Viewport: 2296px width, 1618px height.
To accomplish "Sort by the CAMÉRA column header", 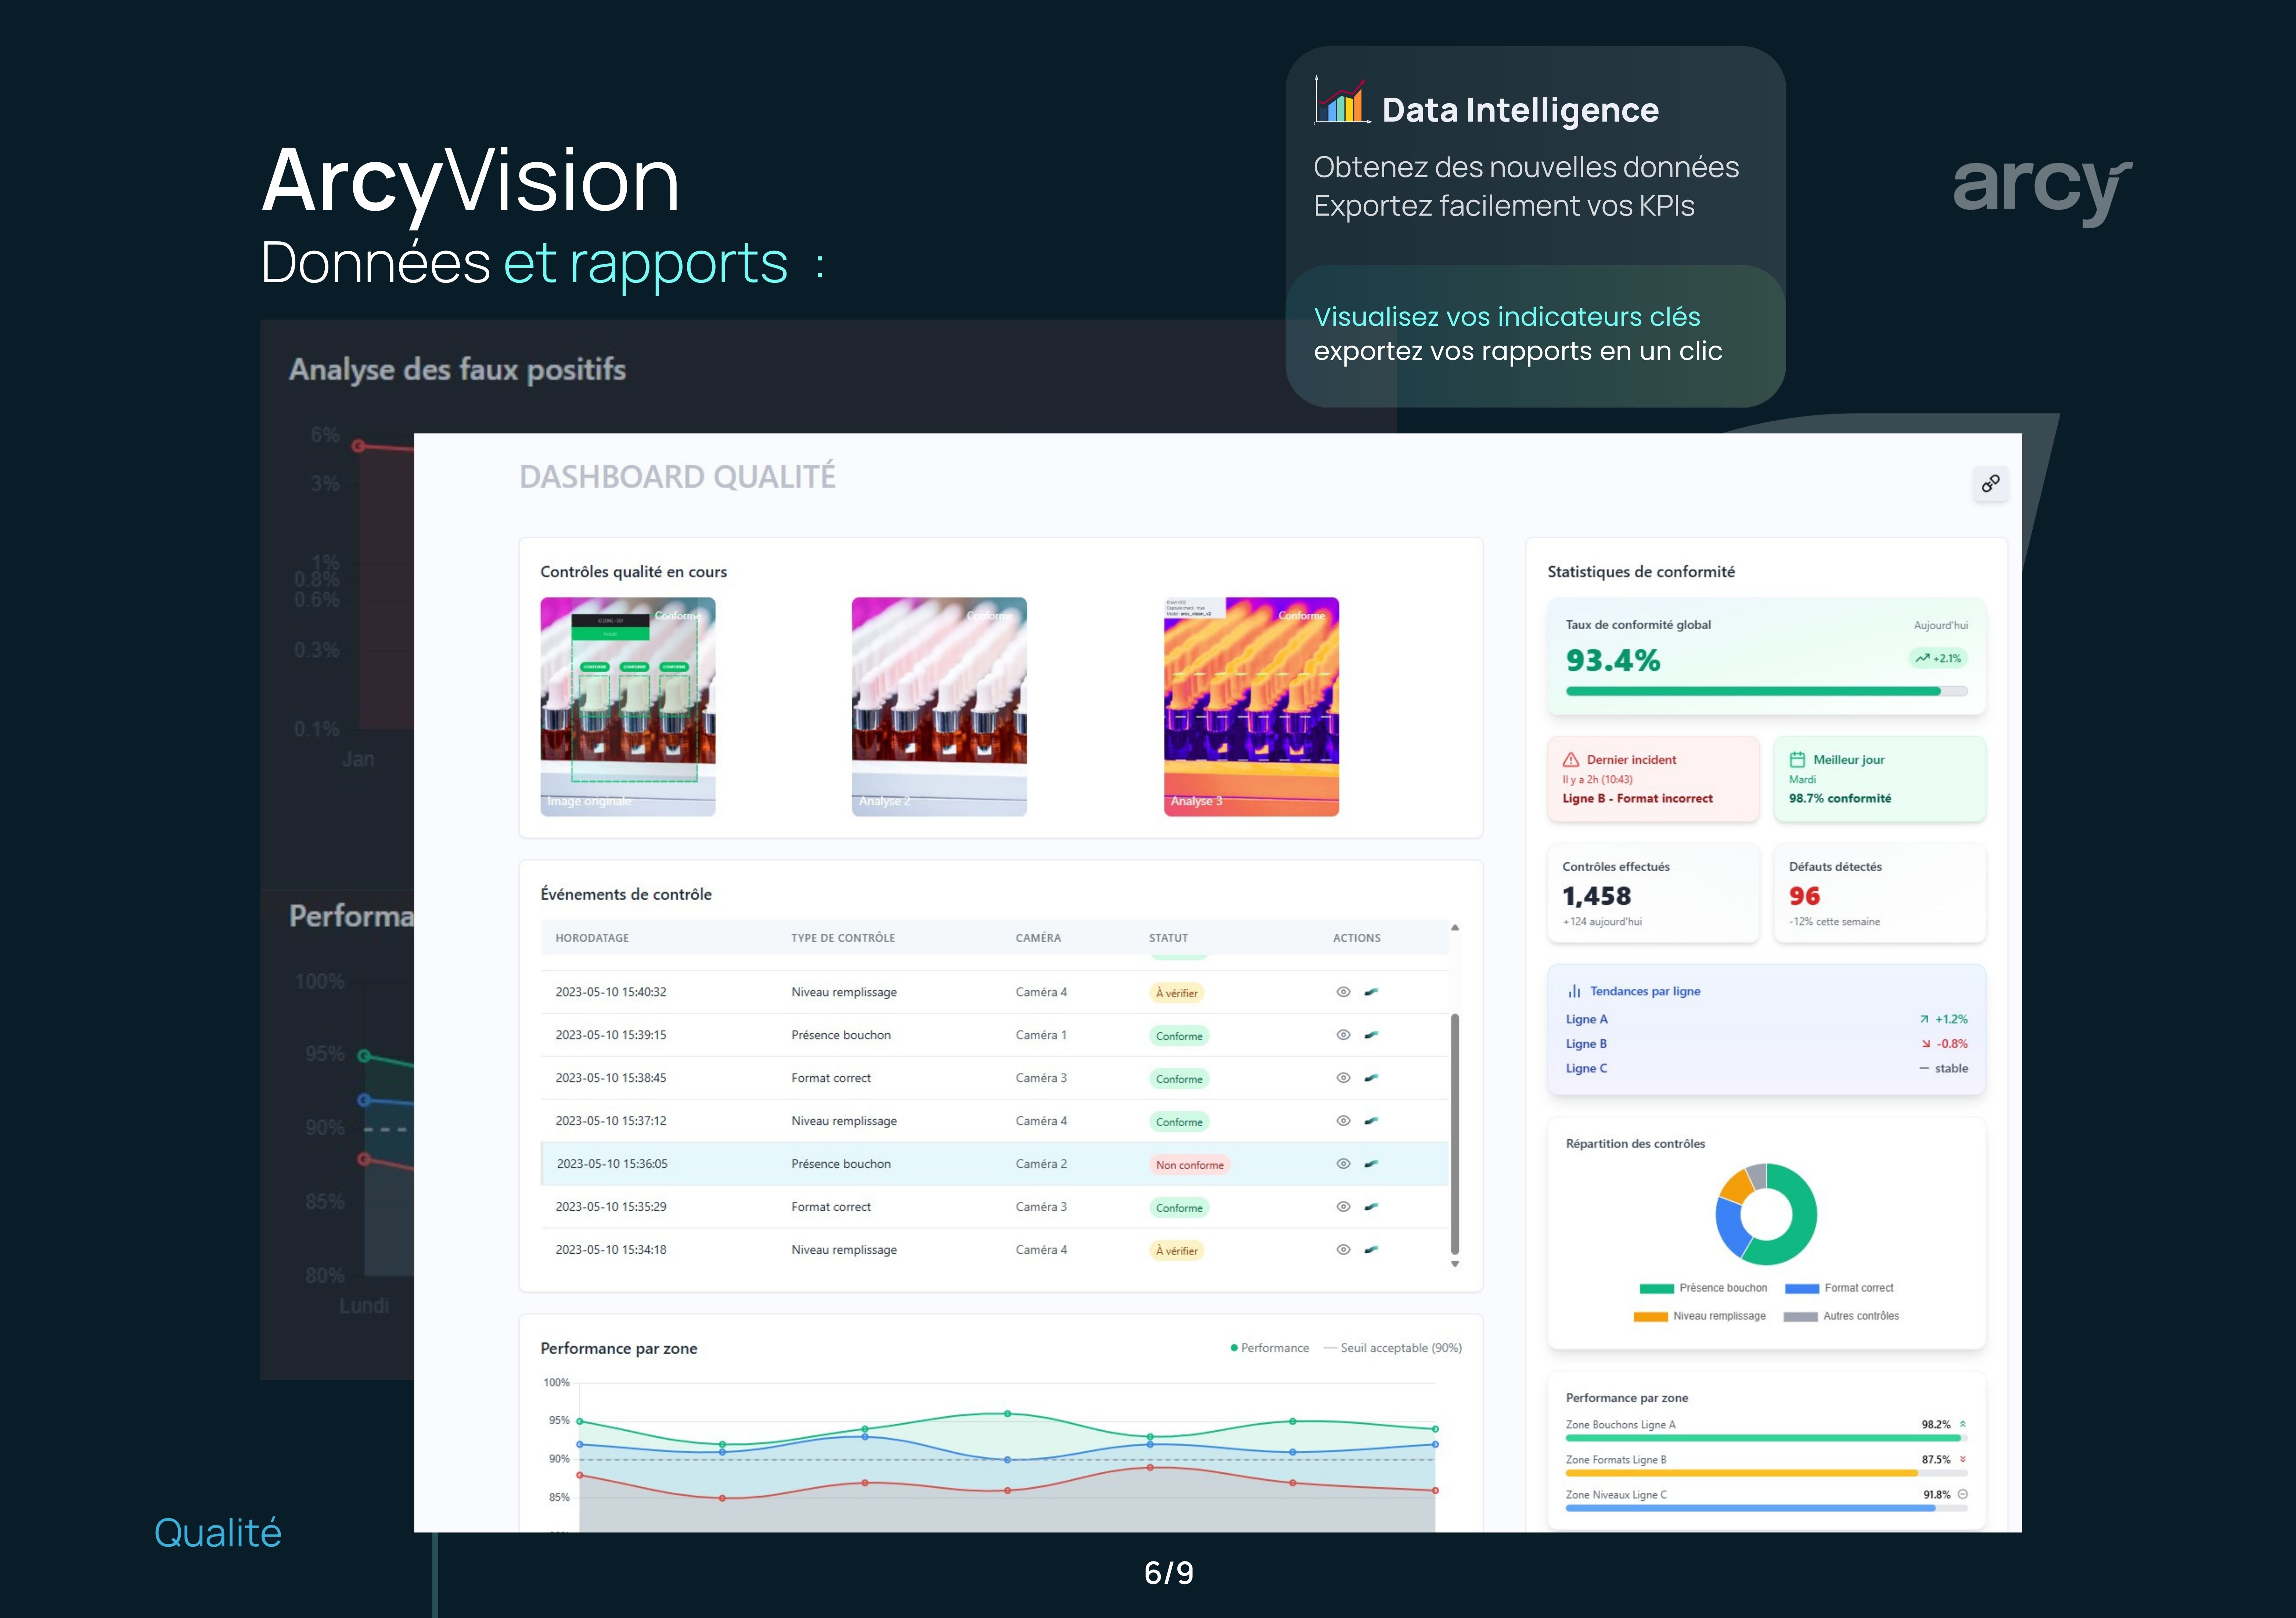I will (x=1038, y=938).
